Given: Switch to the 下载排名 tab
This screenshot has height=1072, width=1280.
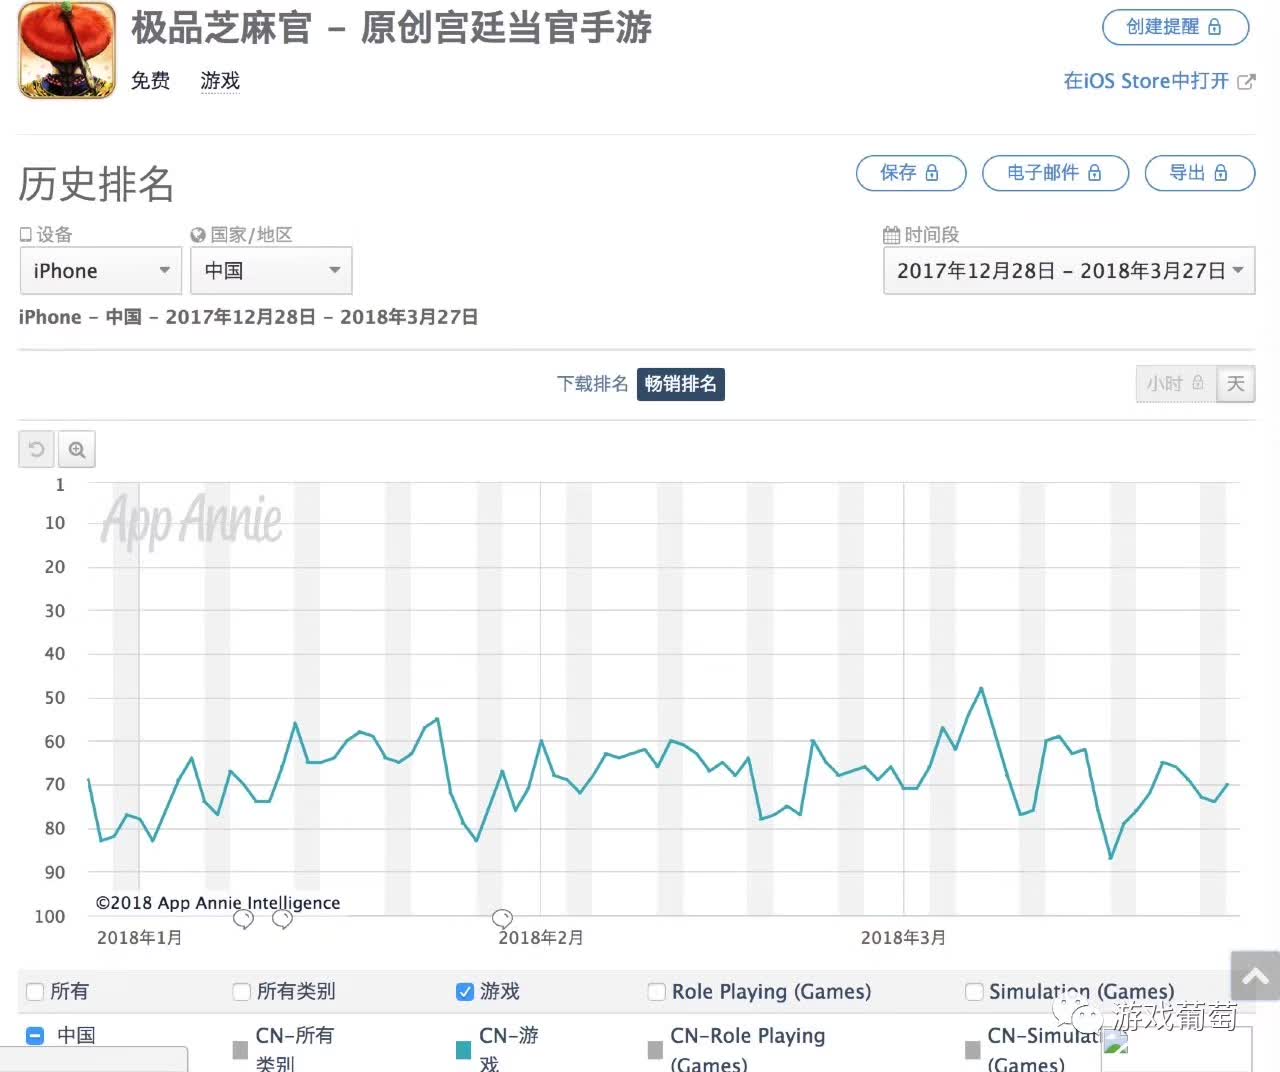Looking at the screenshot, I should pyautogui.click(x=592, y=384).
